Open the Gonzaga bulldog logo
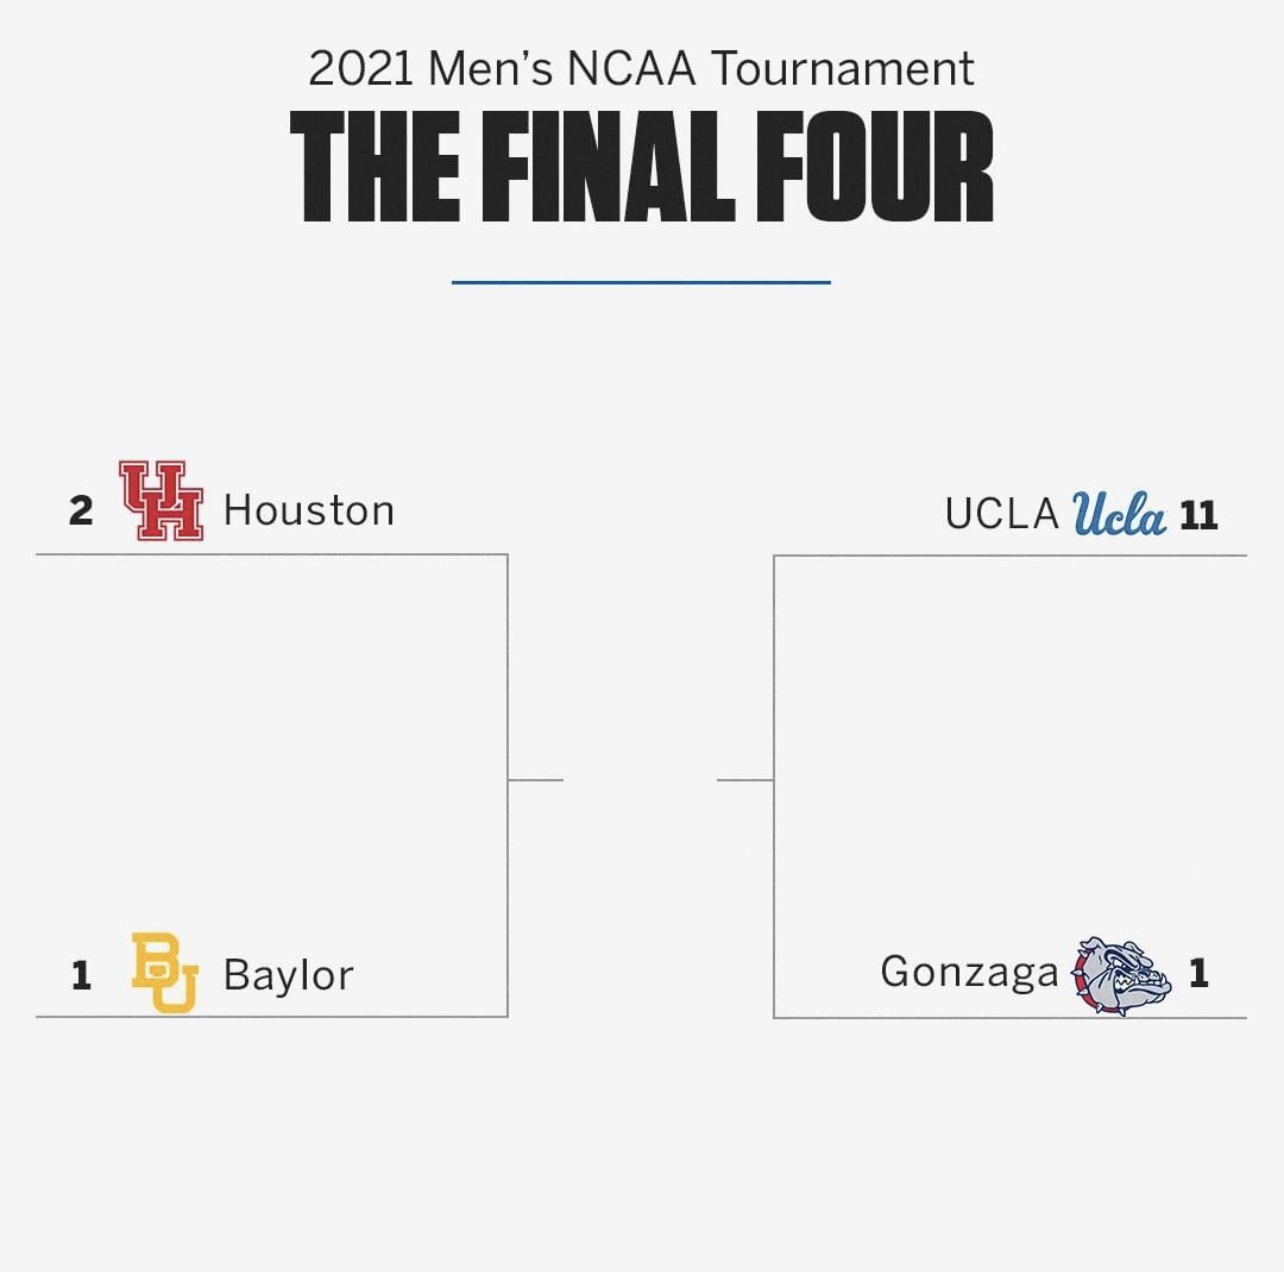The width and height of the screenshot is (1284, 1272). point(1122,975)
